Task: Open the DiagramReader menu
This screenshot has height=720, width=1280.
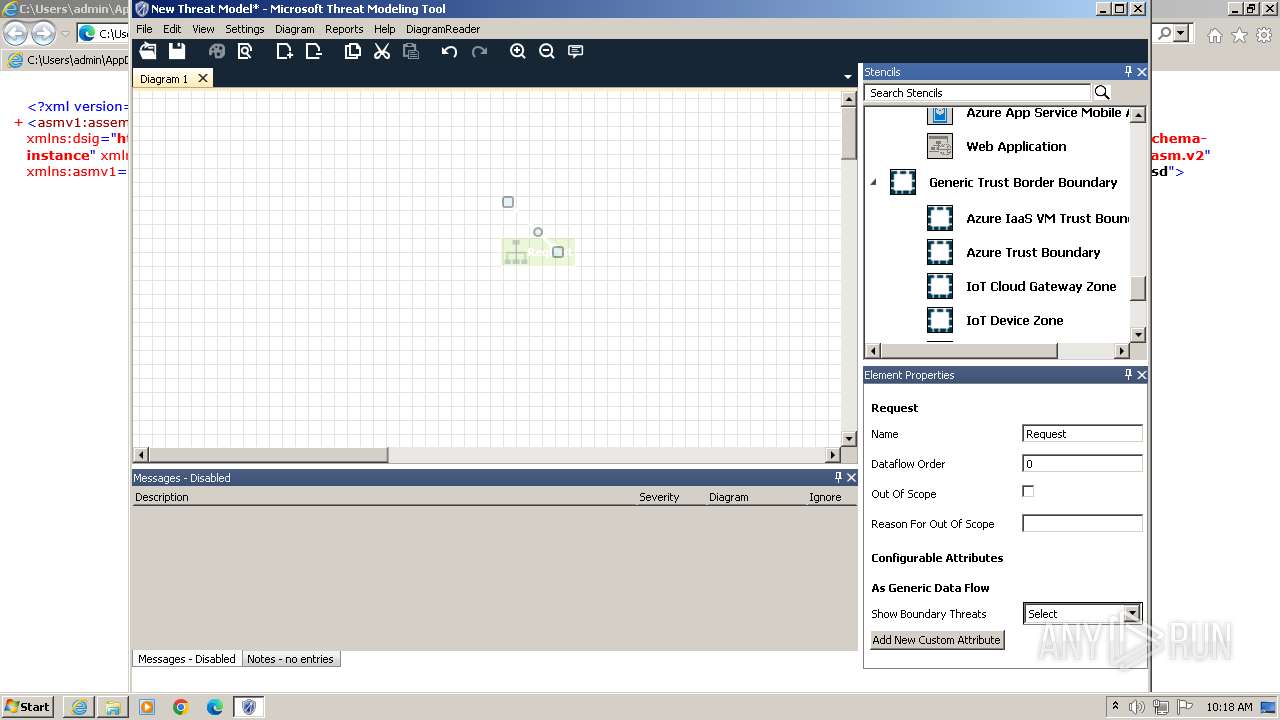Action: click(x=443, y=29)
